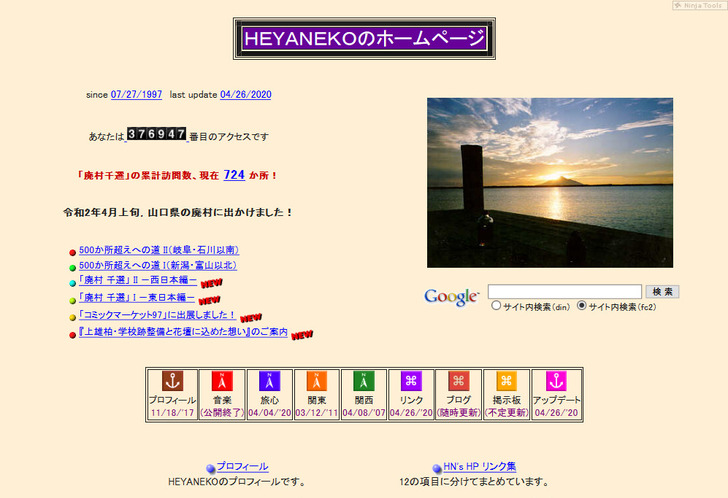Click the 724 village count link
This screenshot has height=498, width=728.
[x=234, y=175]
